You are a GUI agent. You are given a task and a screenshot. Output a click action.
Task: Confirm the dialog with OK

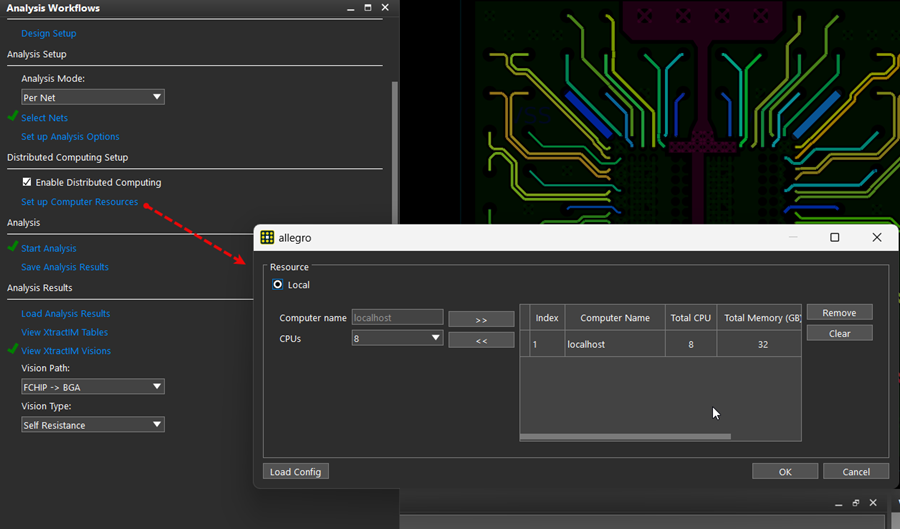785,472
